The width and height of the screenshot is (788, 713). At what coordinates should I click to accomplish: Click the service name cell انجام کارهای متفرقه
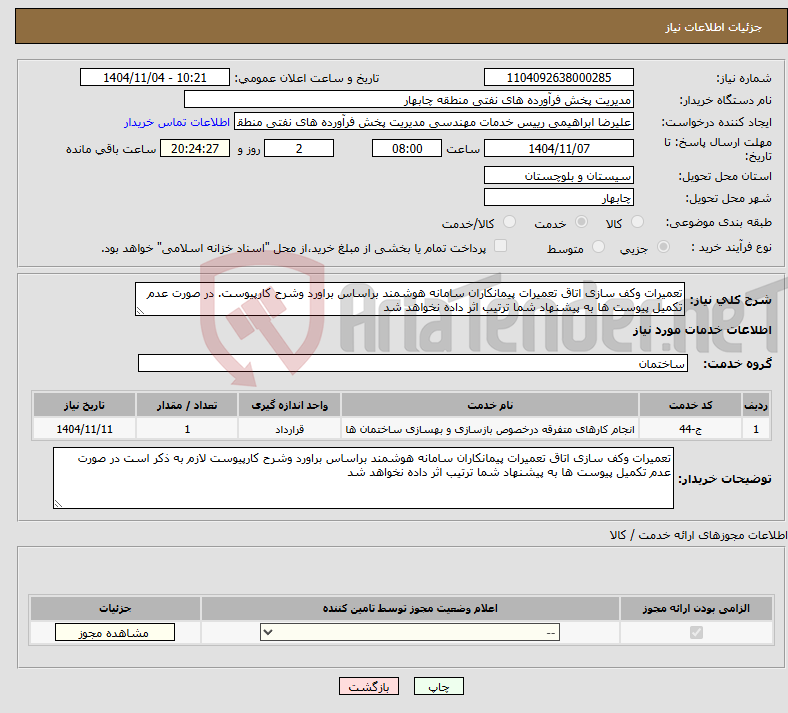(490, 429)
